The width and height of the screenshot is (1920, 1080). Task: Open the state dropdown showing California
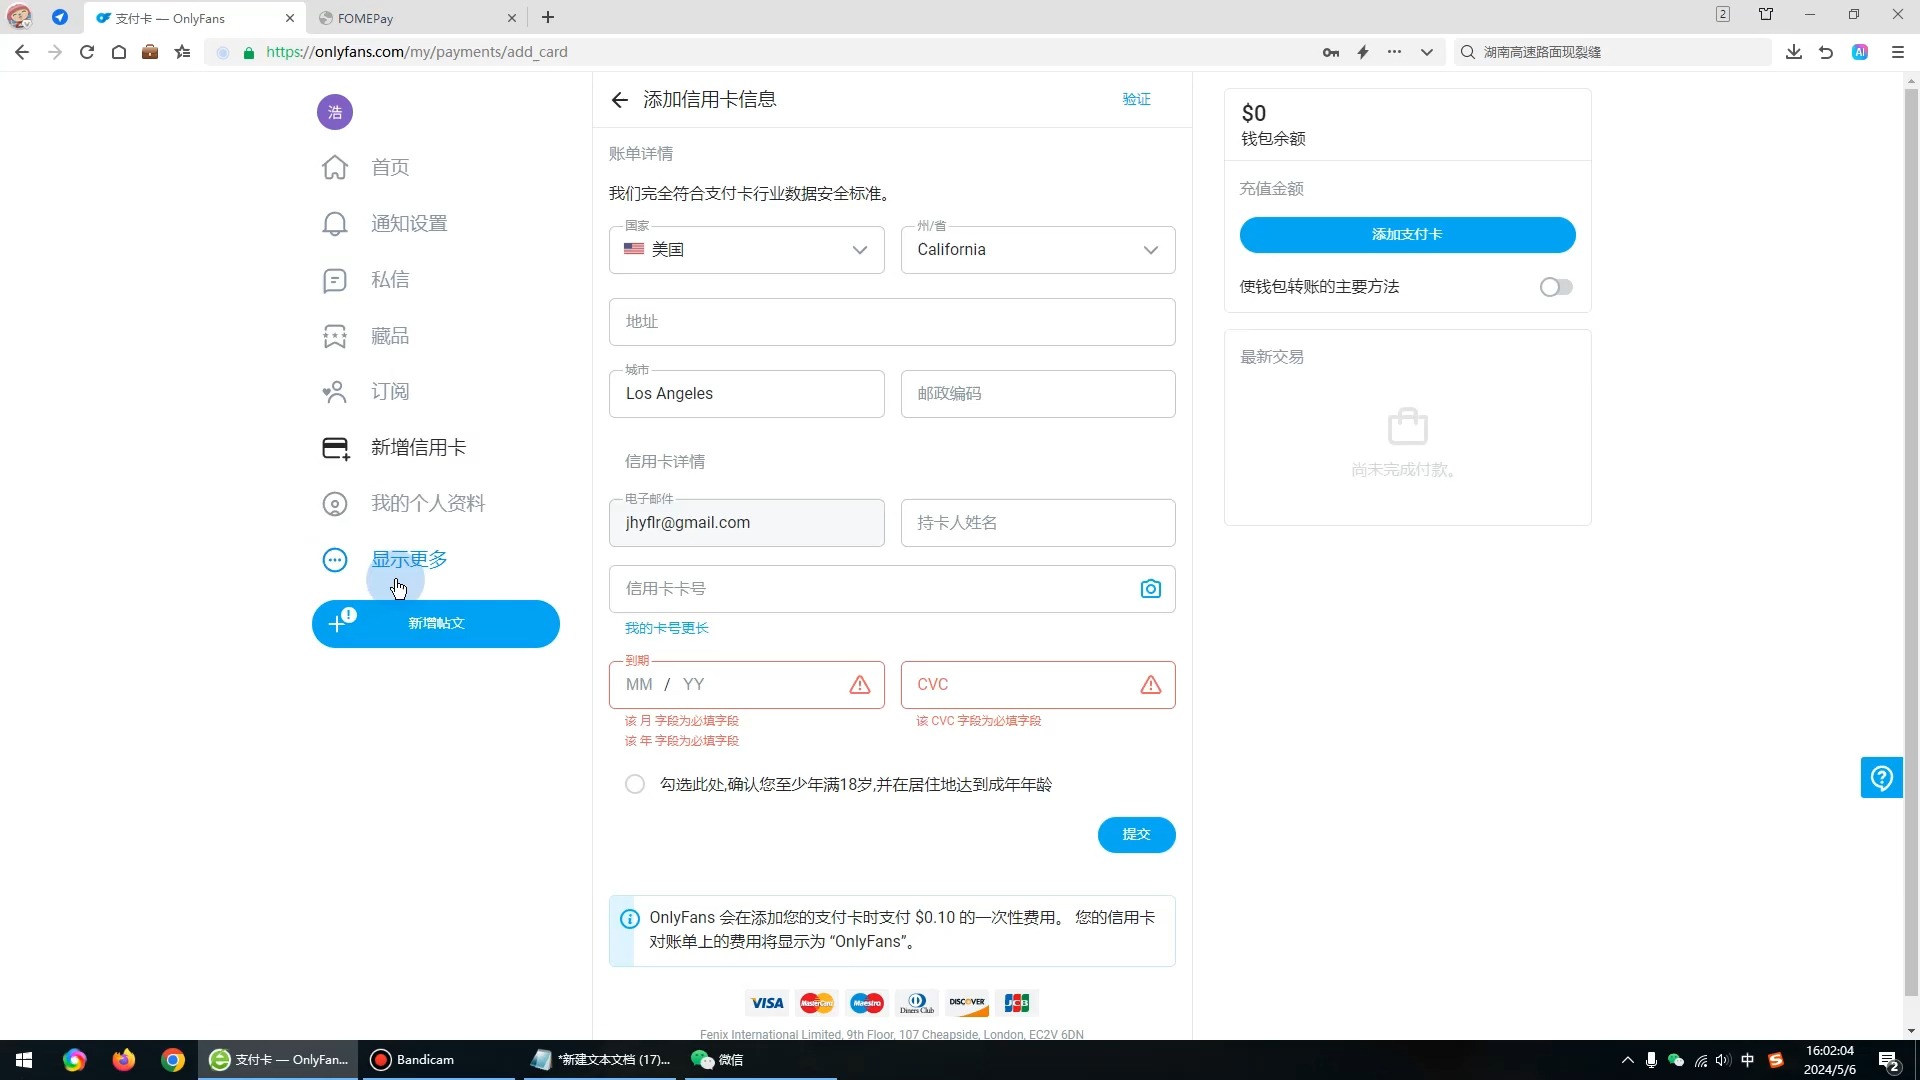(x=1038, y=250)
